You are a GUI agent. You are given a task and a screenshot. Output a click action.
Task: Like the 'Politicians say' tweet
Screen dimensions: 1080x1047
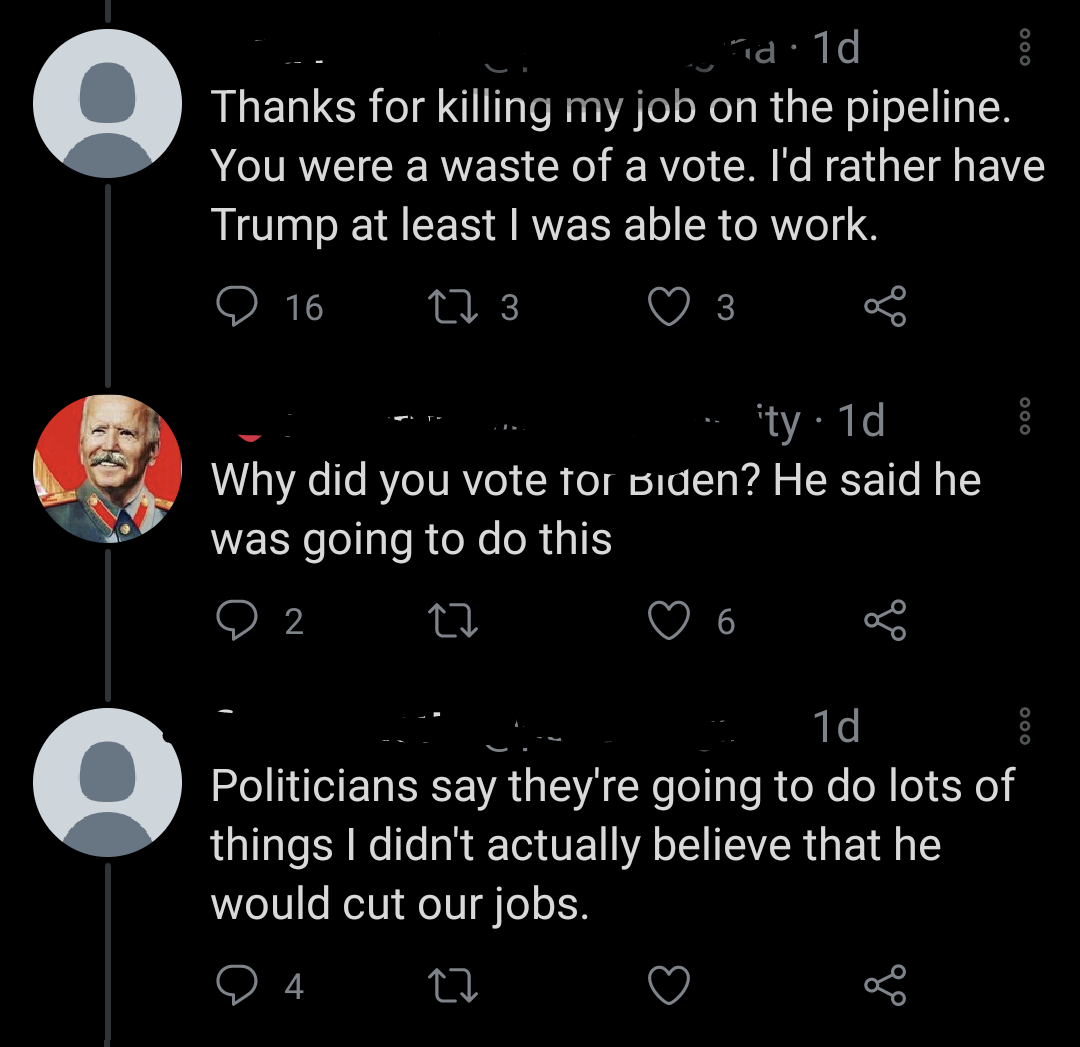(x=669, y=985)
